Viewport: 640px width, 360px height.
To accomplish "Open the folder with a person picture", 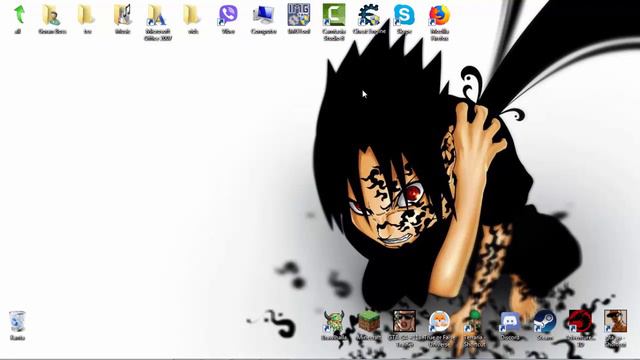I will (52, 15).
